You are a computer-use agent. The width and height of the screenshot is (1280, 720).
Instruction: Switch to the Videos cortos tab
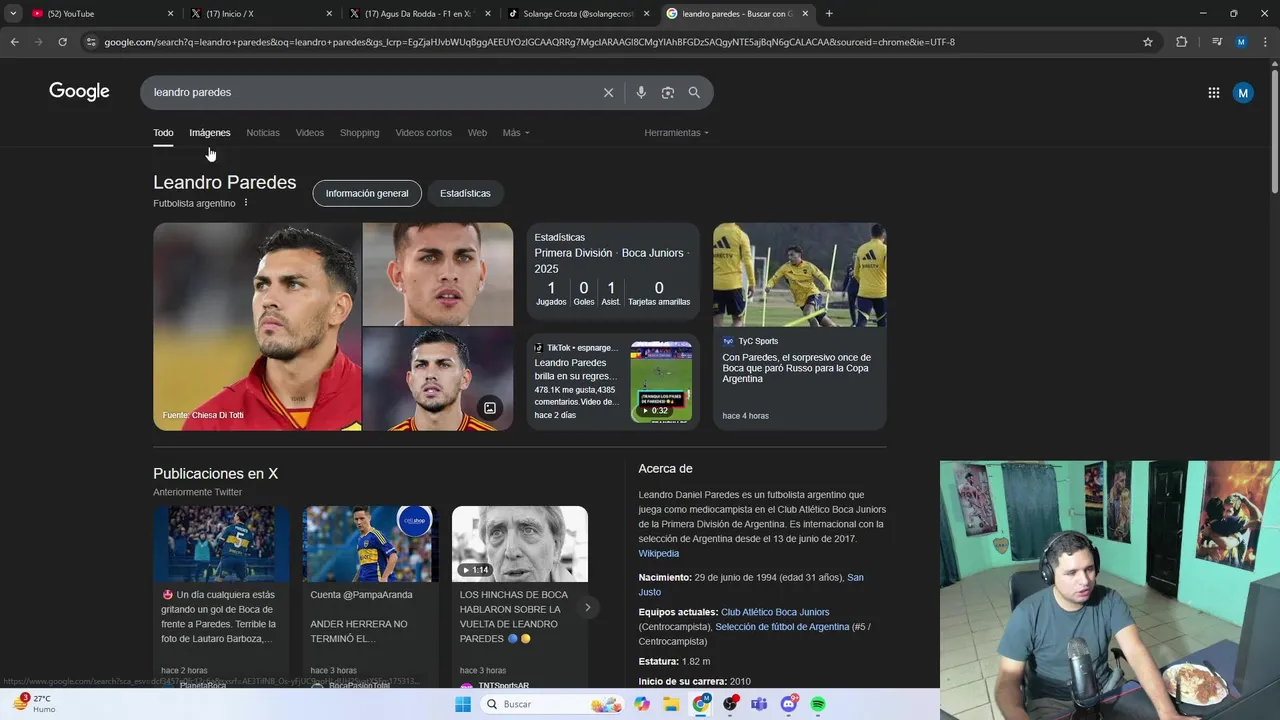(423, 133)
